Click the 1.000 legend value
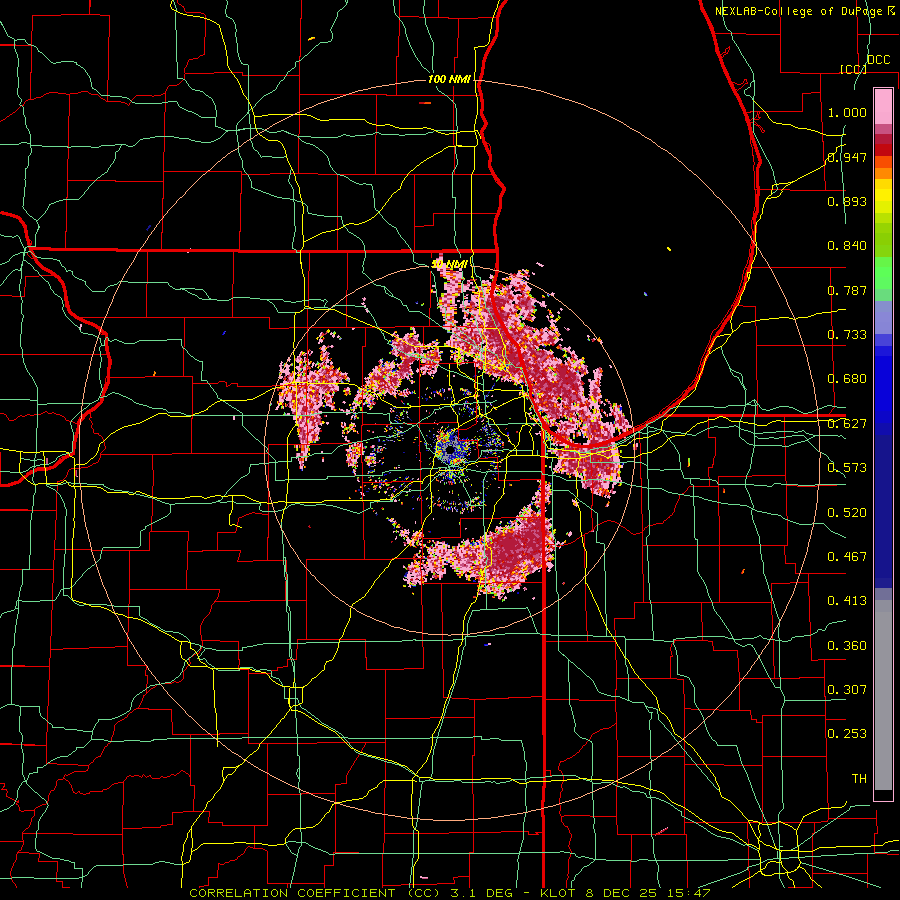 (847, 112)
